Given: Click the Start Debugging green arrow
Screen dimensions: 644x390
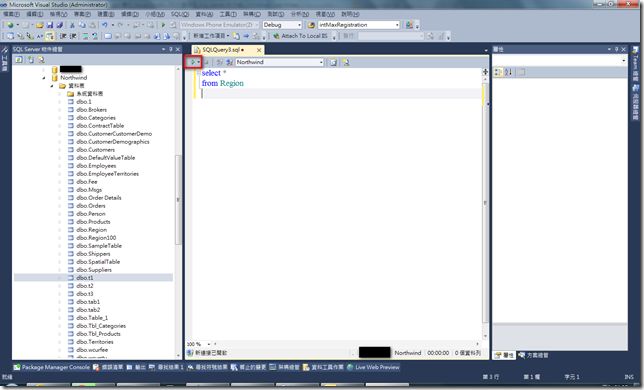Looking at the screenshot, I should pos(163,25).
